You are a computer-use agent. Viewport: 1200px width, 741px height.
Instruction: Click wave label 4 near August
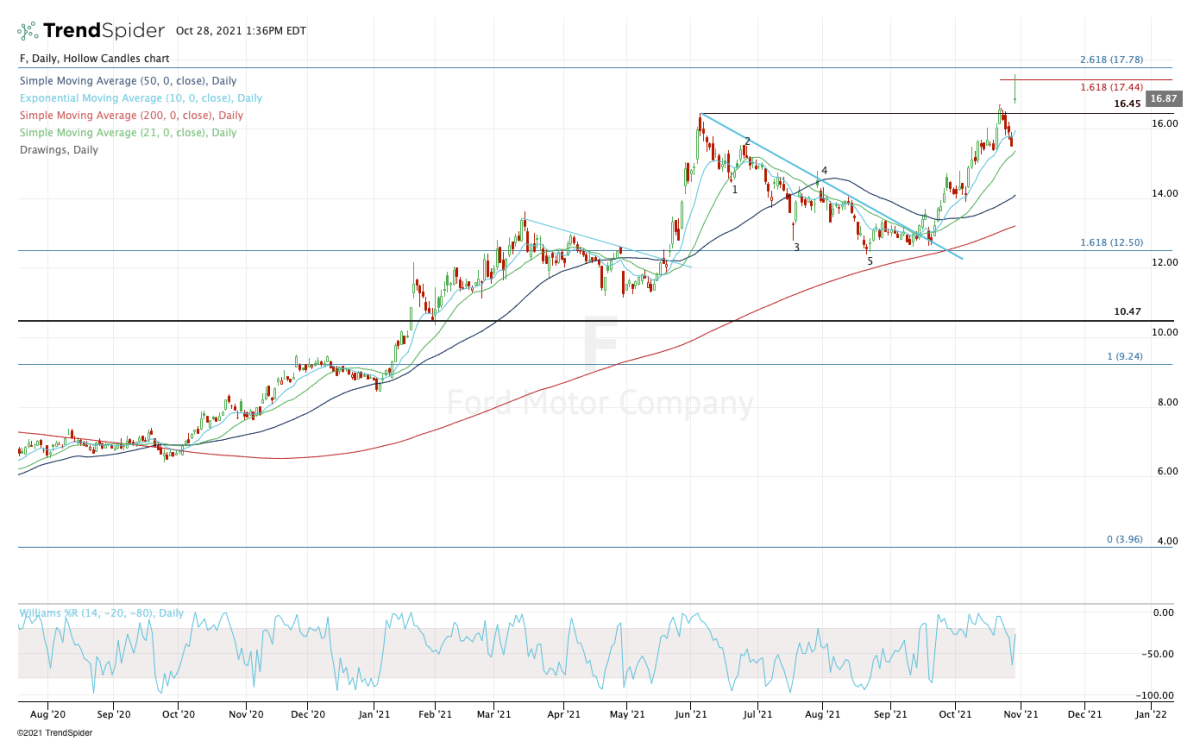(824, 171)
